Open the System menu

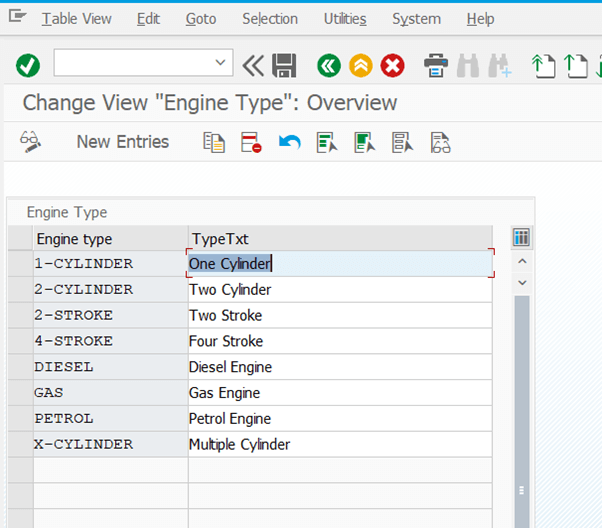[417, 19]
